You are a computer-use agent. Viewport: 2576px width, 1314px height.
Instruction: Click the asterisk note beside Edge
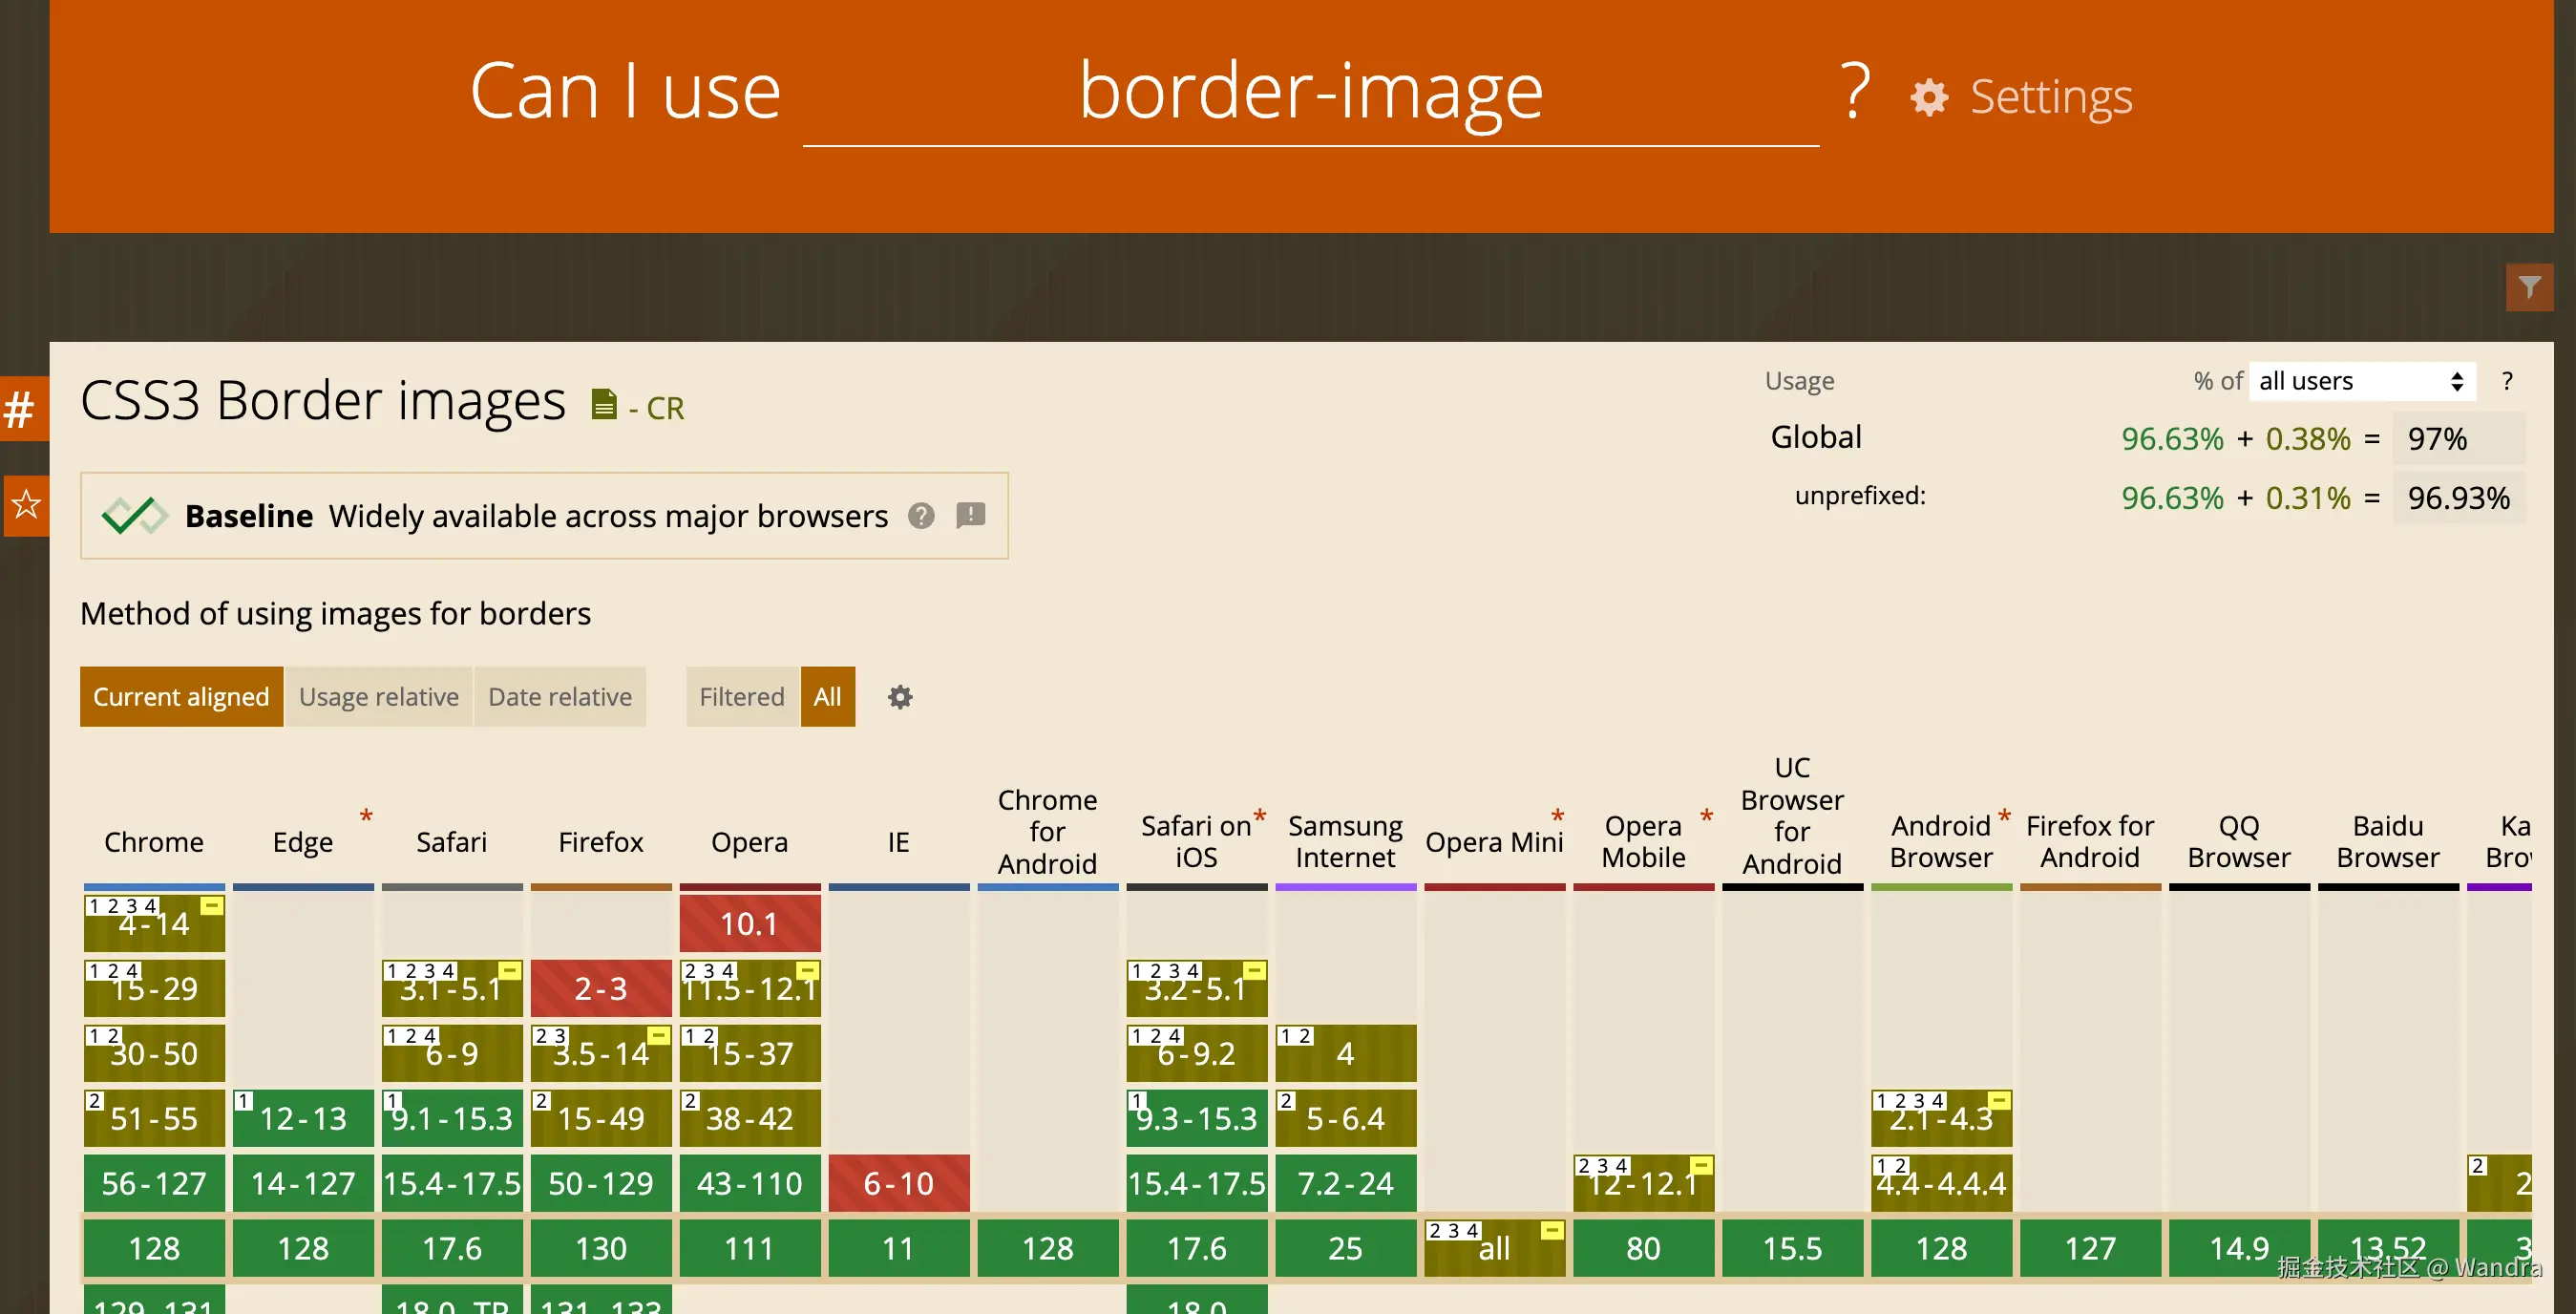tap(366, 817)
